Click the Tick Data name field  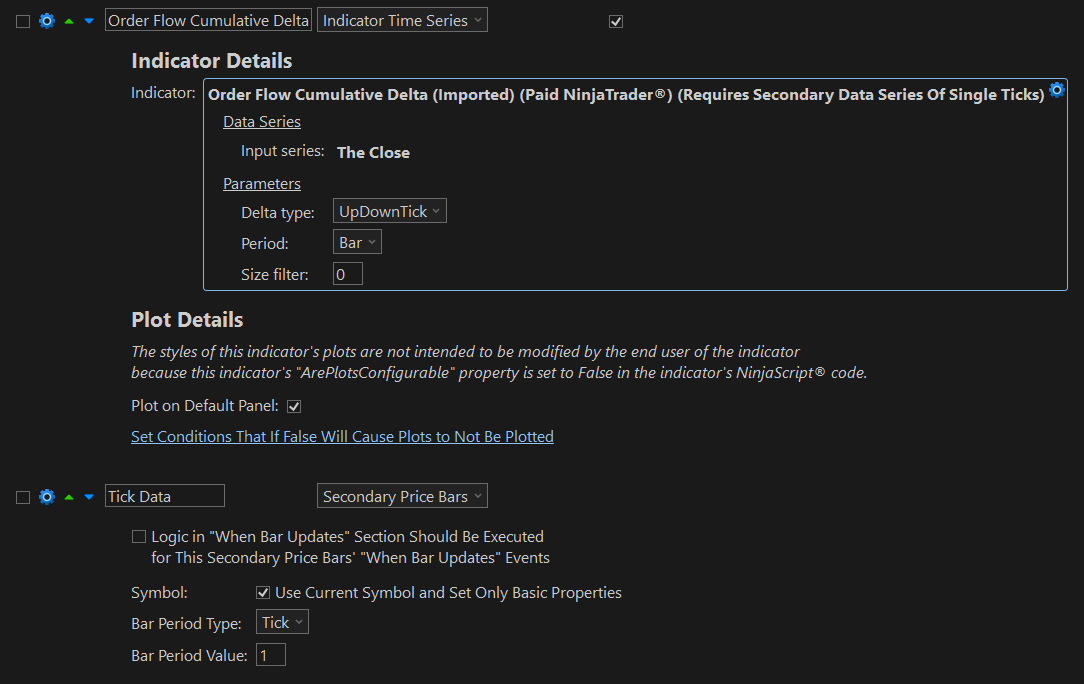[165, 497]
